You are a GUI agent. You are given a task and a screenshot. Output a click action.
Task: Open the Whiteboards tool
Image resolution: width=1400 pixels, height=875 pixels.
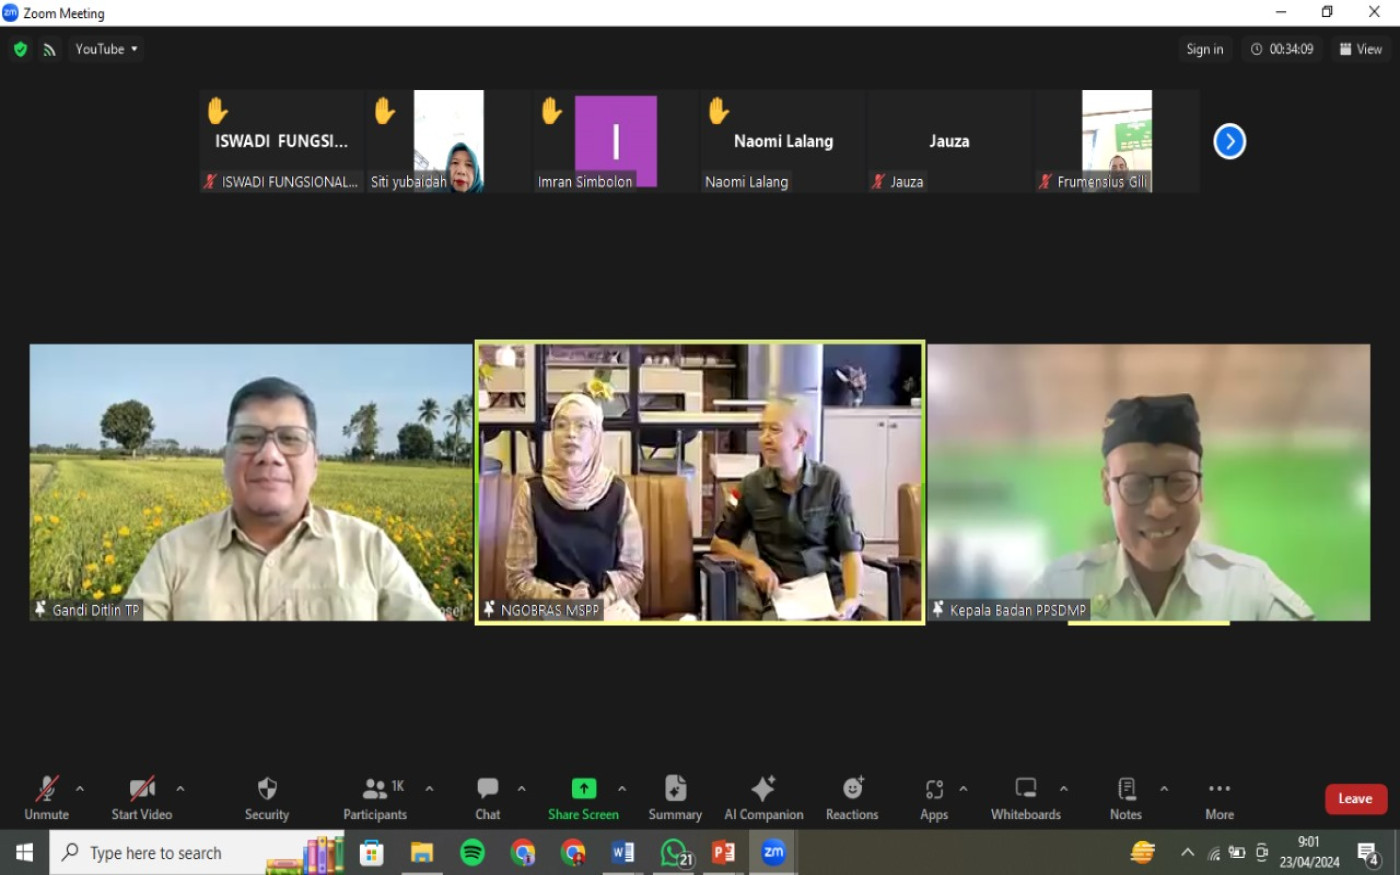pyautogui.click(x=1025, y=790)
